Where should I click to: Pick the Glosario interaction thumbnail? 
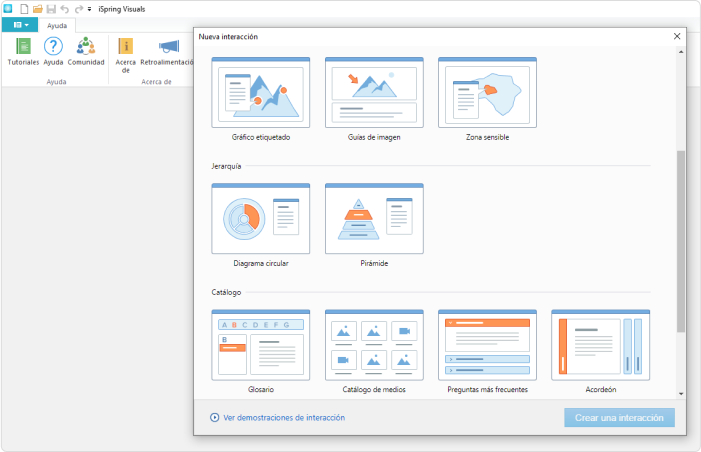coord(261,345)
